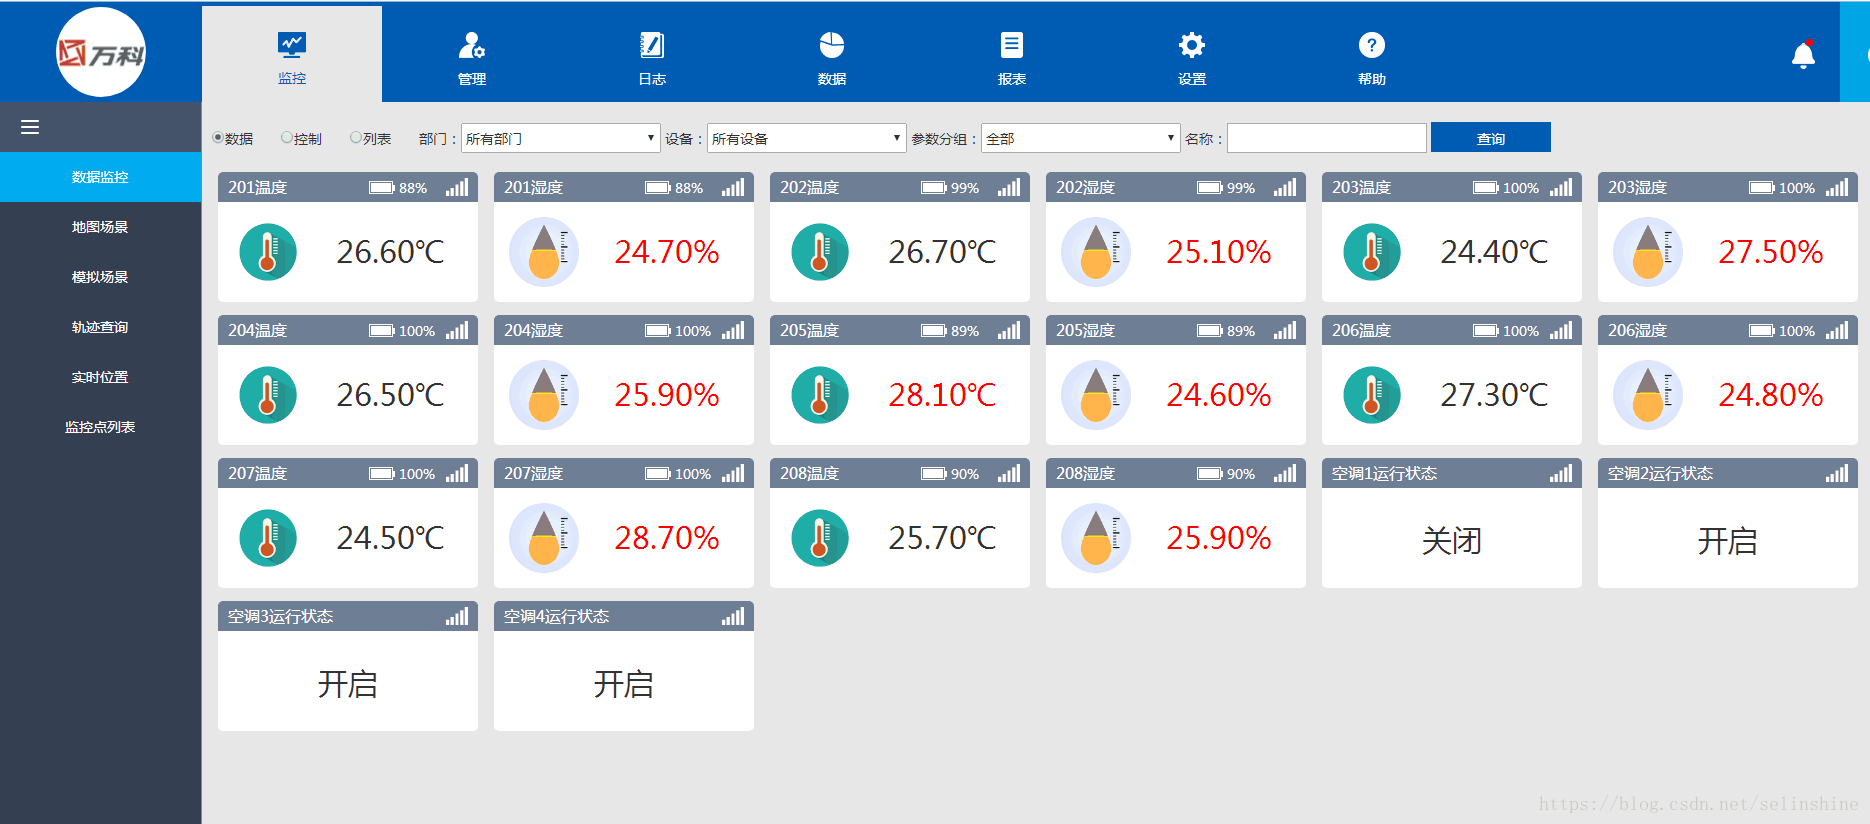This screenshot has height=824, width=1870.
Task: Click the 208温度 thermometer icon
Action: (x=820, y=538)
